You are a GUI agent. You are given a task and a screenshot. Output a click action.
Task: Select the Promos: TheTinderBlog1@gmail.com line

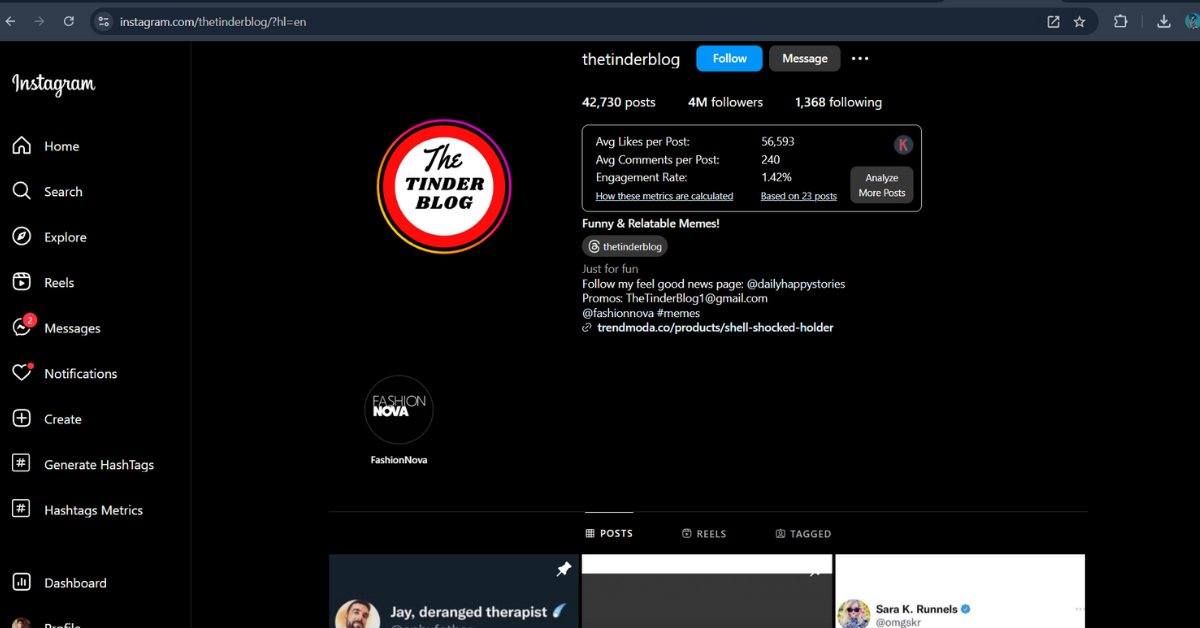(x=675, y=298)
